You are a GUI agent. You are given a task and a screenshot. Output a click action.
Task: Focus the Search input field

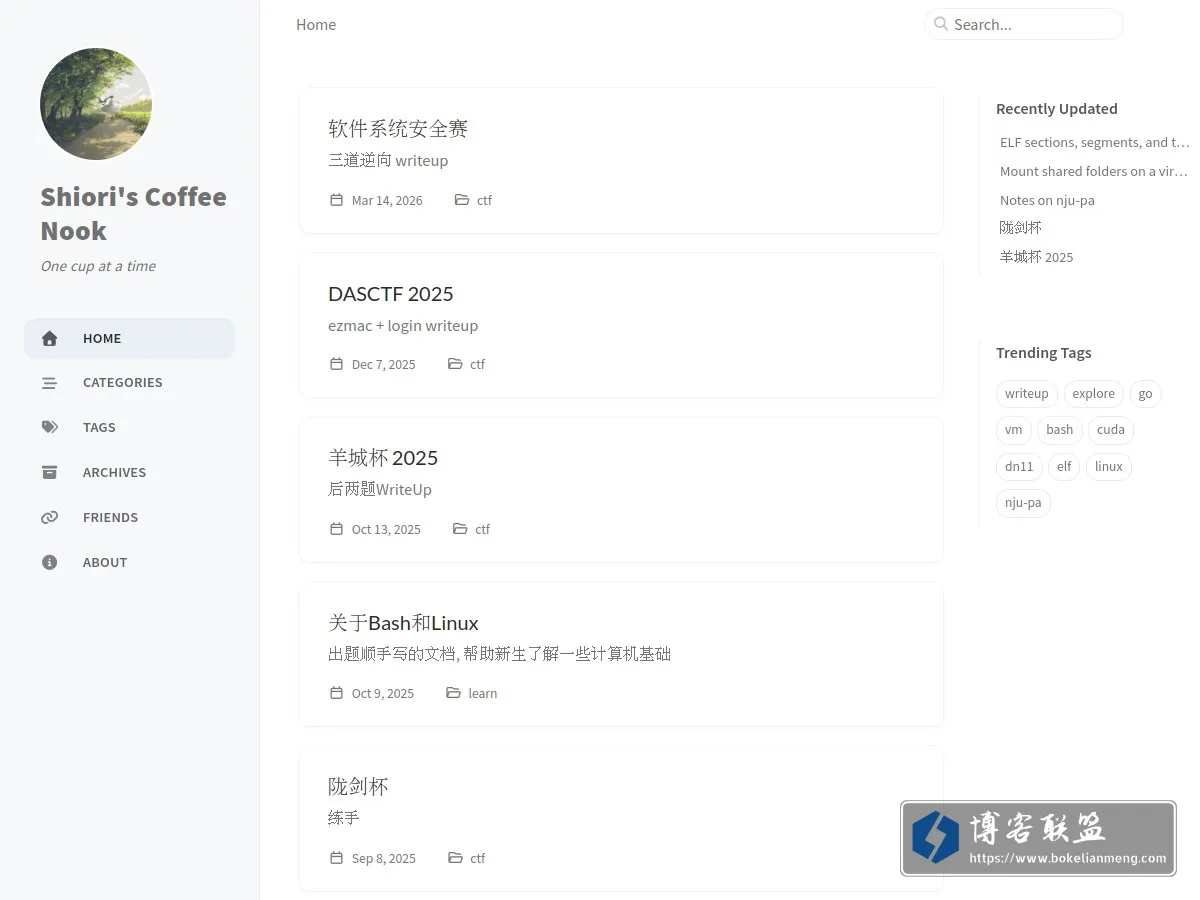[1024, 24]
